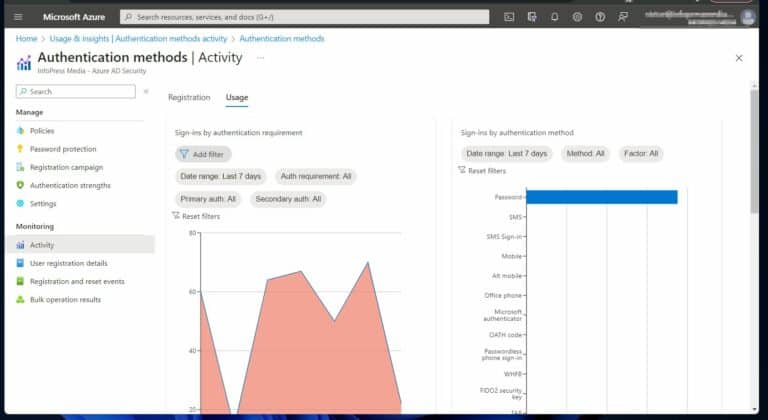The width and height of the screenshot is (768, 420).
Task: Open User registration details menu item
Action: point(69,263)
